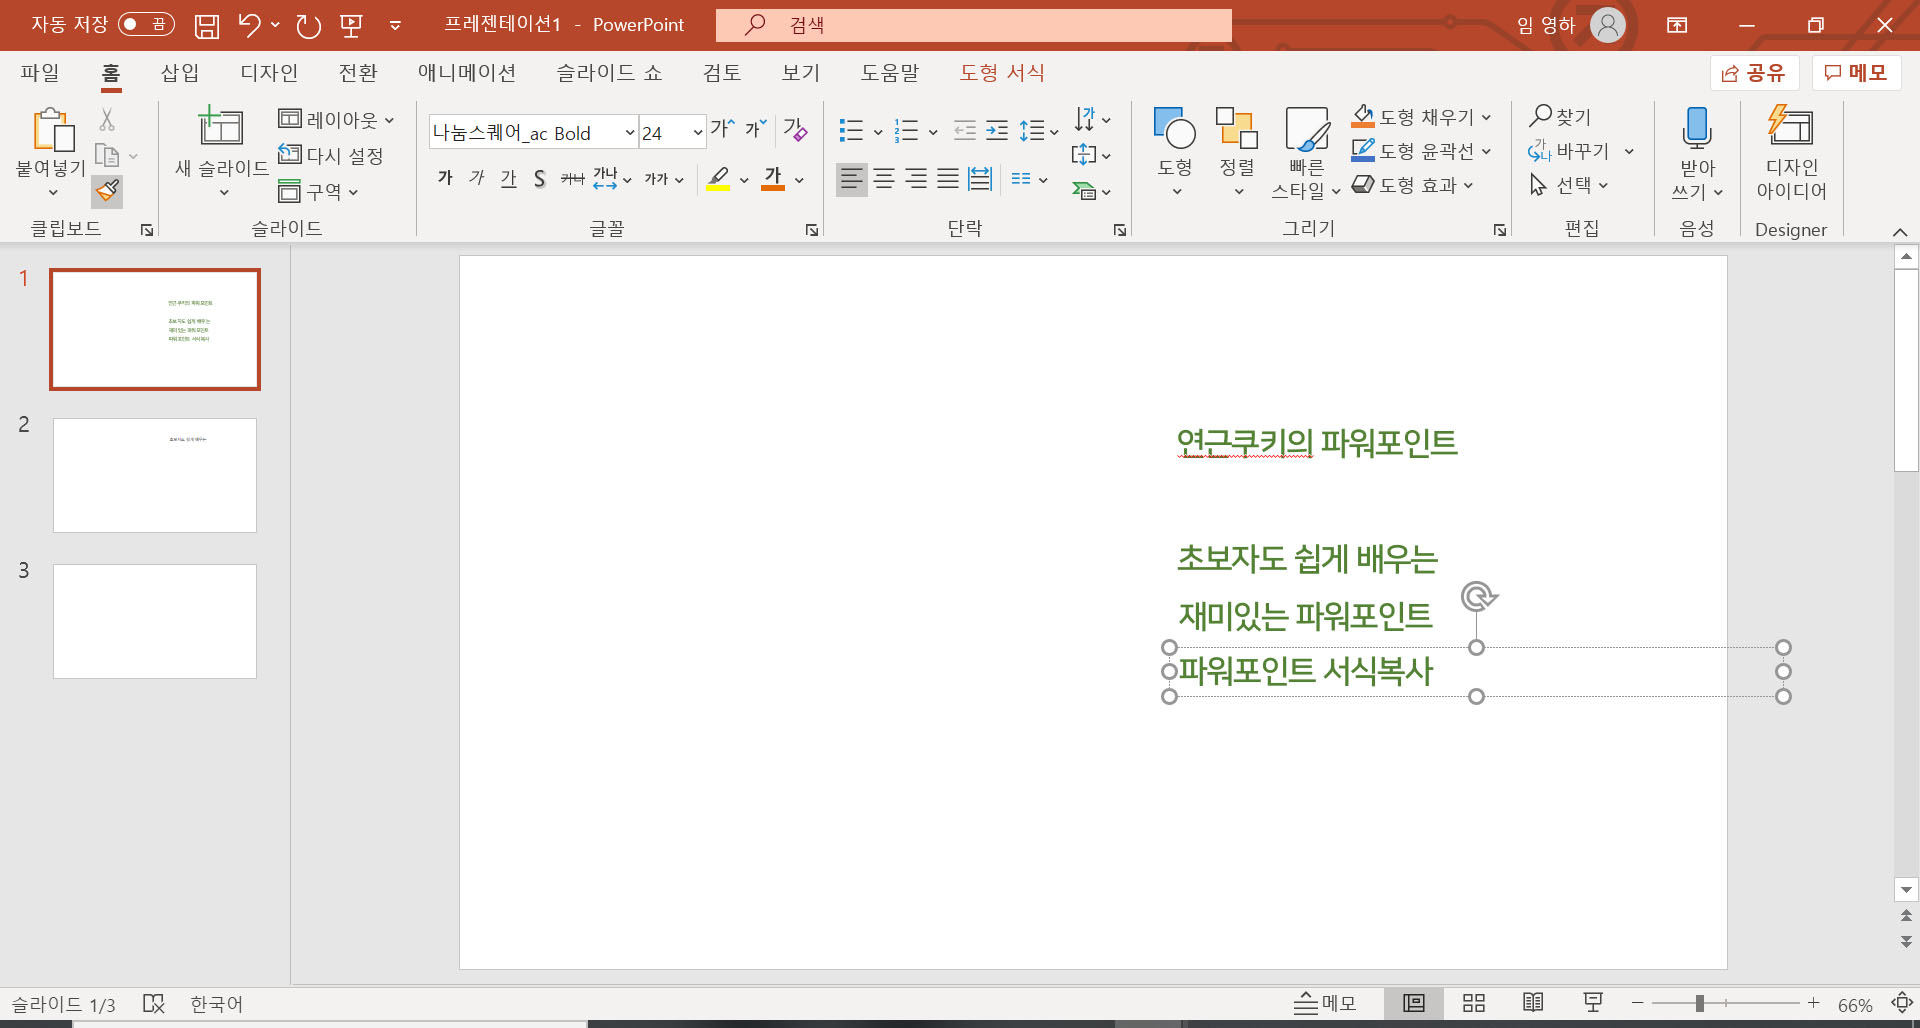Increase list indent level icon
Screen dimensions: 1920x1028
pos(997,130)
